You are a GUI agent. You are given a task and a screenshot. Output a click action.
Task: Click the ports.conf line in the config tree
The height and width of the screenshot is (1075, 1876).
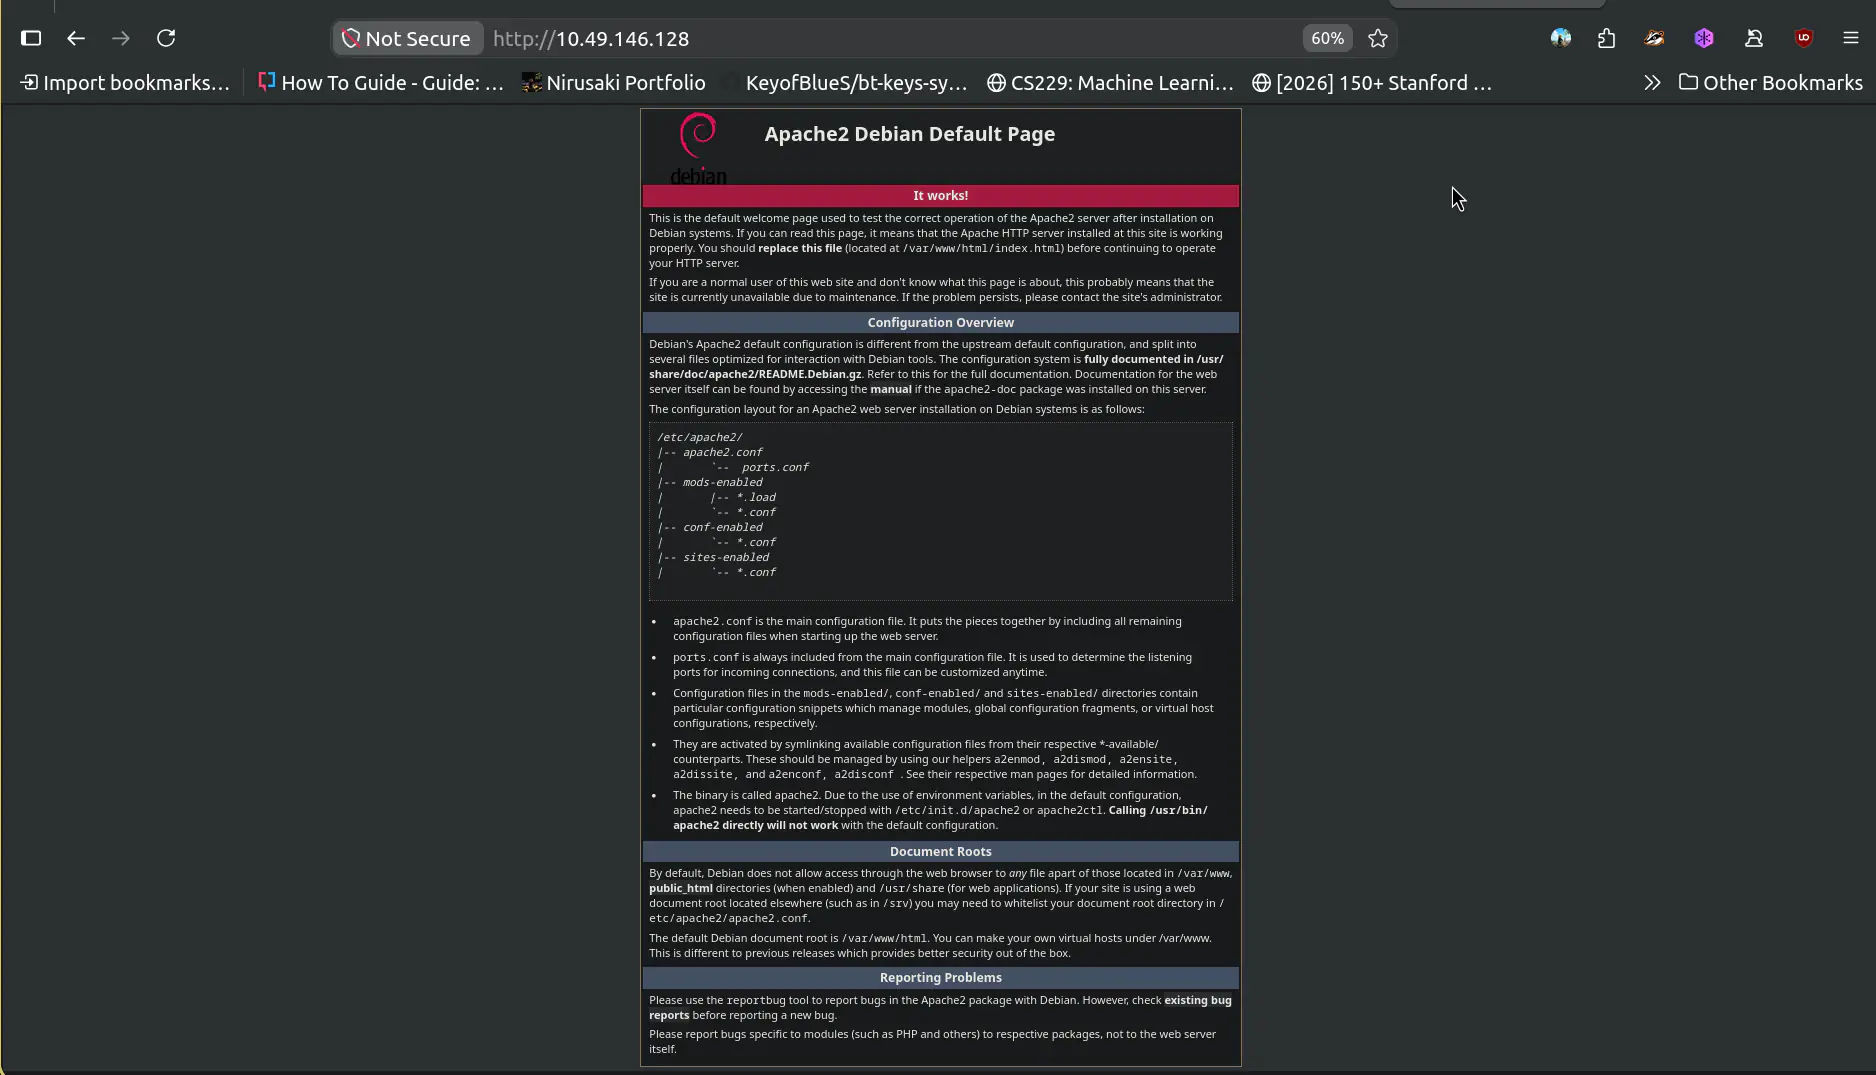(x=775, y=467)
